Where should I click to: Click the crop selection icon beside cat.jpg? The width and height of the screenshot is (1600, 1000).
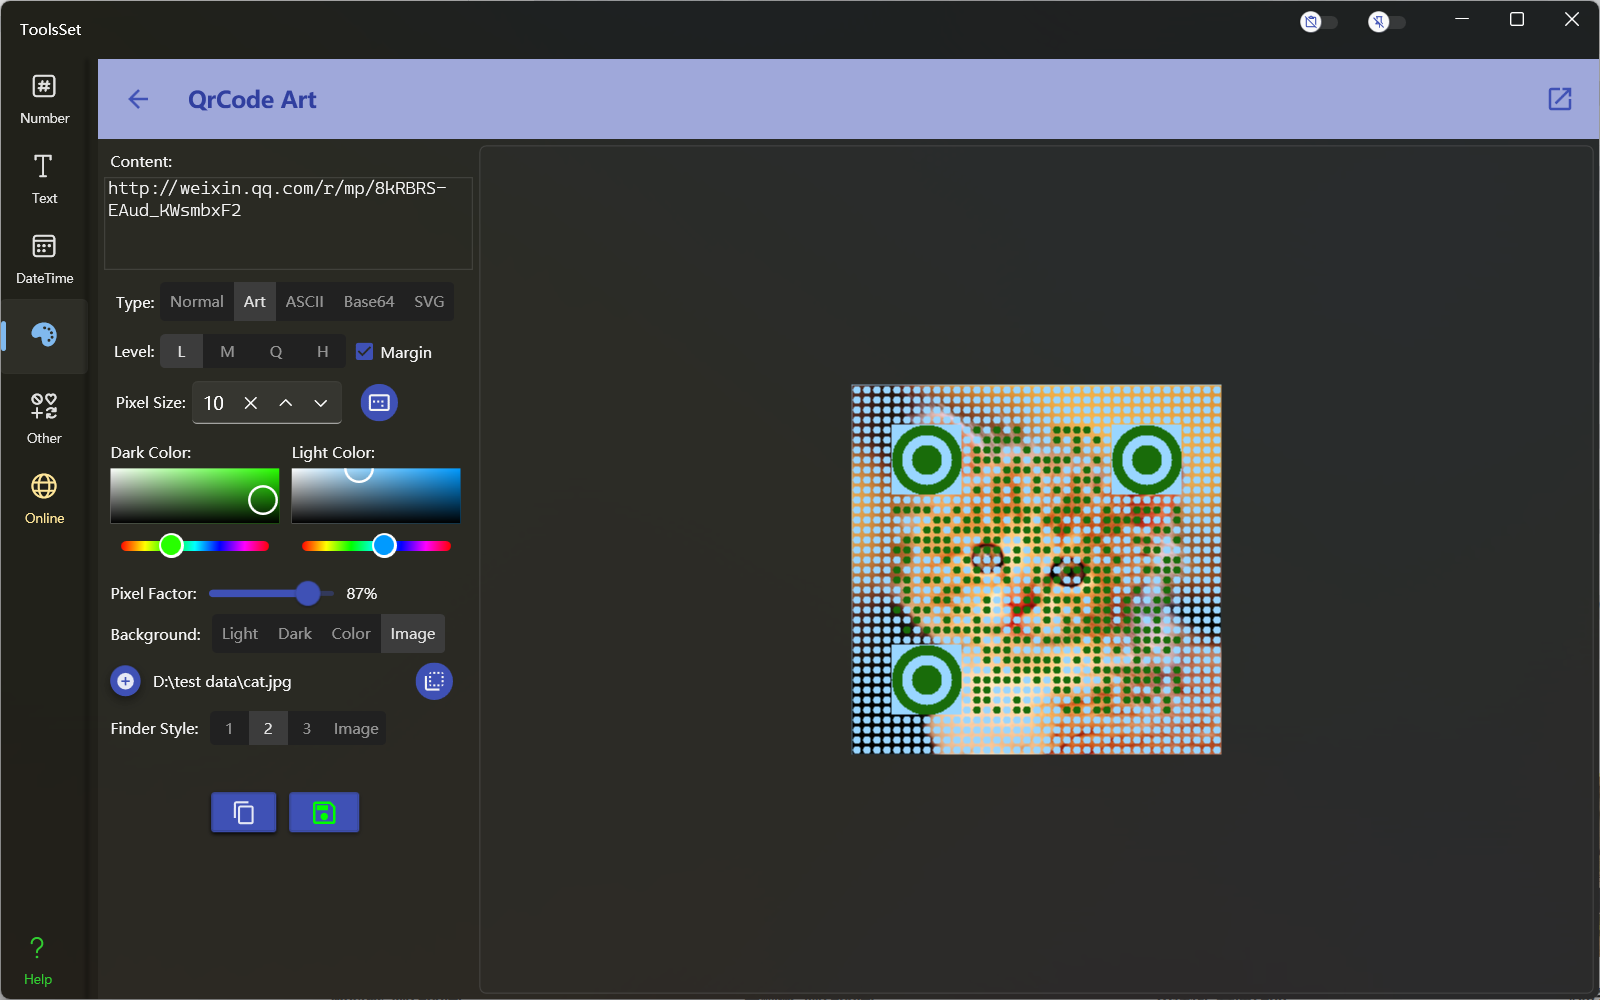click(434, 682)
